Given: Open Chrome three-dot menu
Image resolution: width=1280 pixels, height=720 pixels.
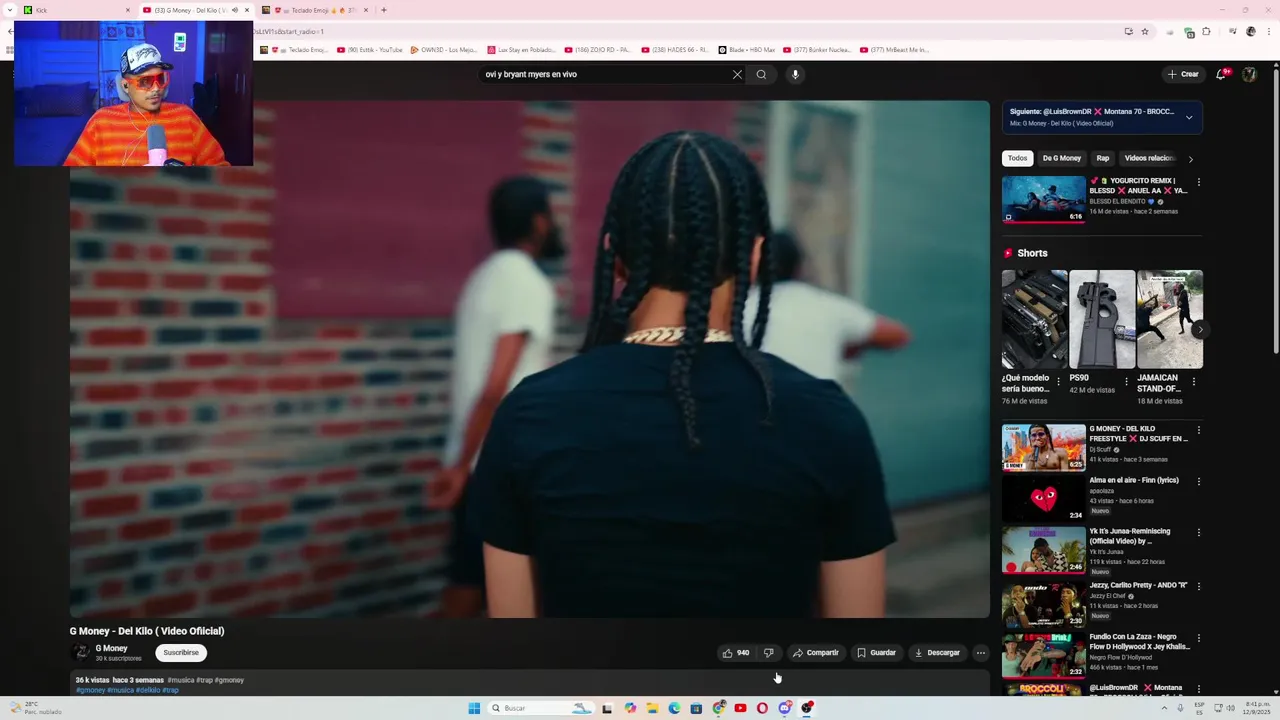Looking at the screenshot, I should click(1270, 32).
